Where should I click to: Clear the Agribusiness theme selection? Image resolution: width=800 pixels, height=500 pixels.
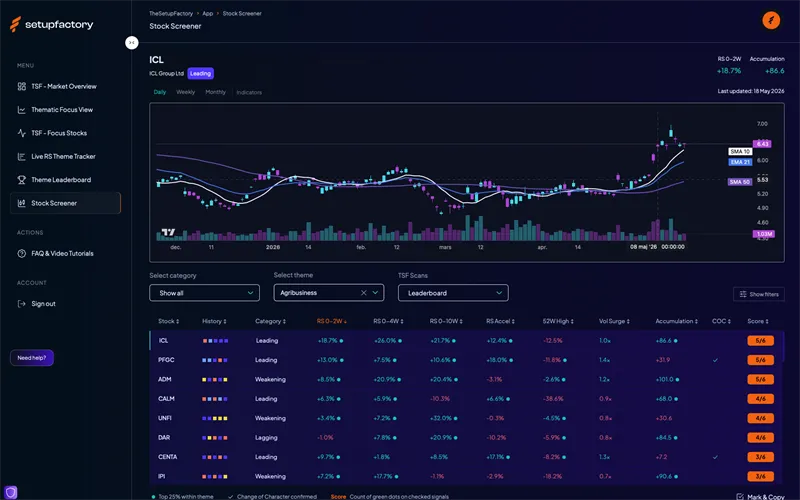point(364,293)
